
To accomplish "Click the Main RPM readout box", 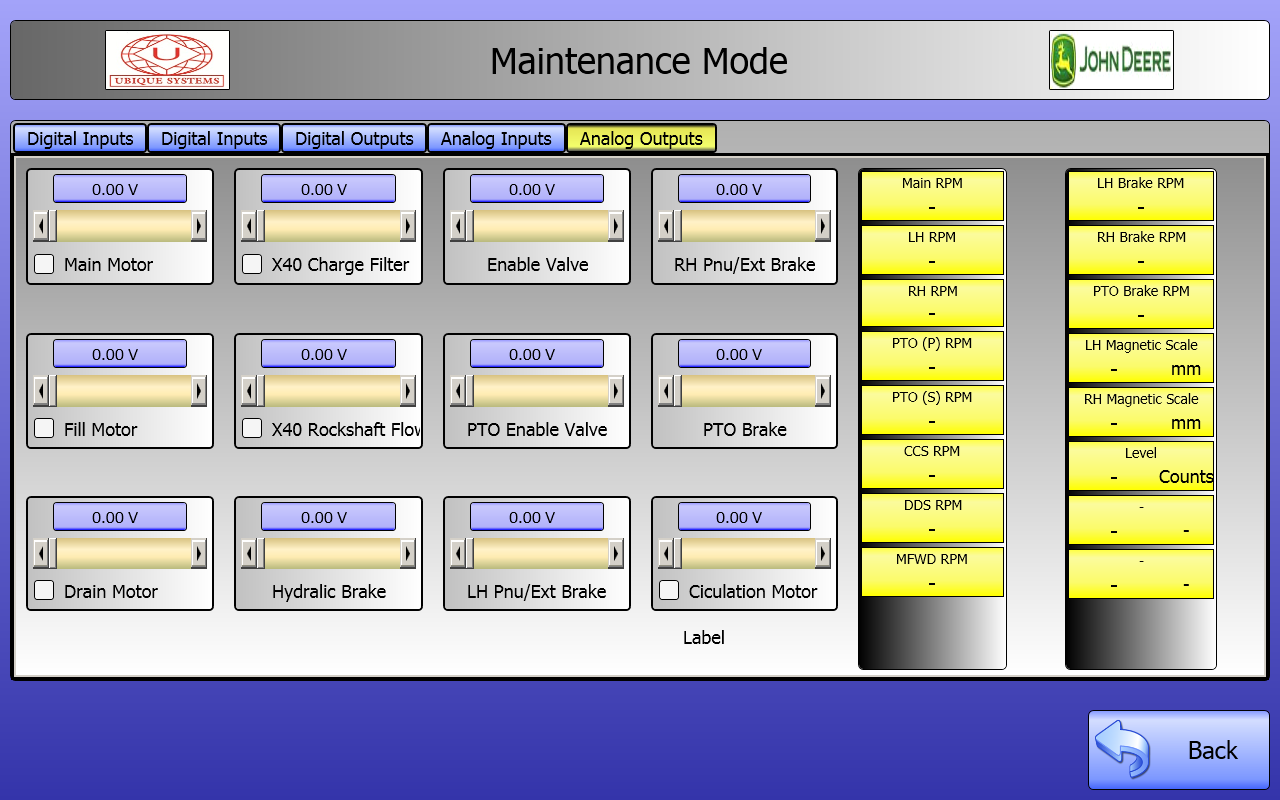I will tap(932, 196).
